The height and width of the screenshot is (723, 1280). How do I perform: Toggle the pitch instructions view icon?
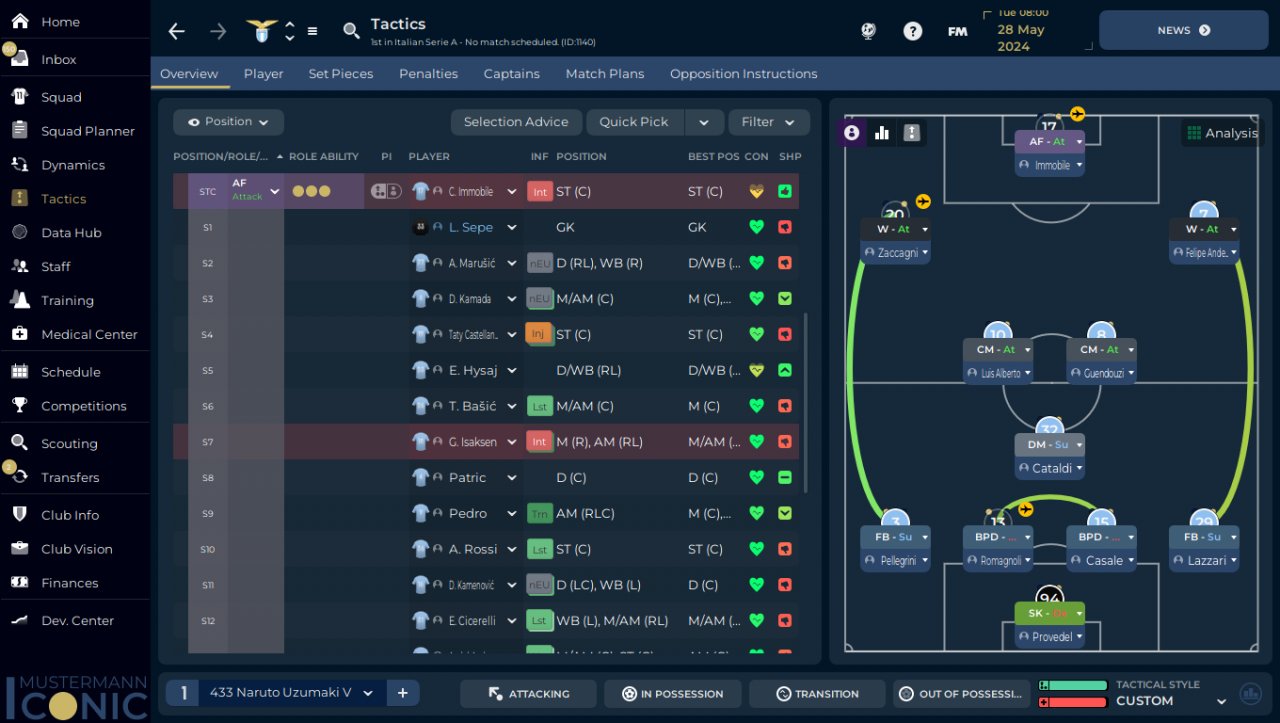pos(912,132)
